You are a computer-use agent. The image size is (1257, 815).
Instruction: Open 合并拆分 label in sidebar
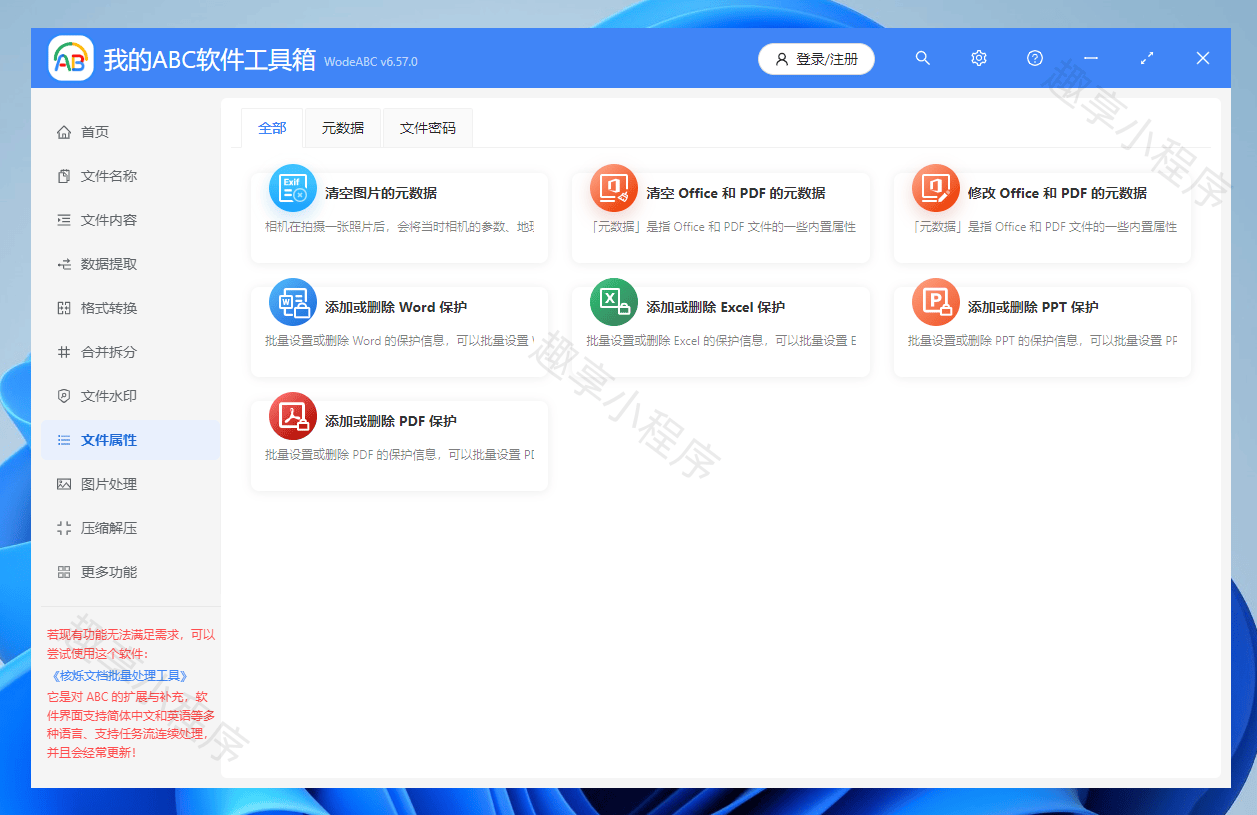point(109,352)
